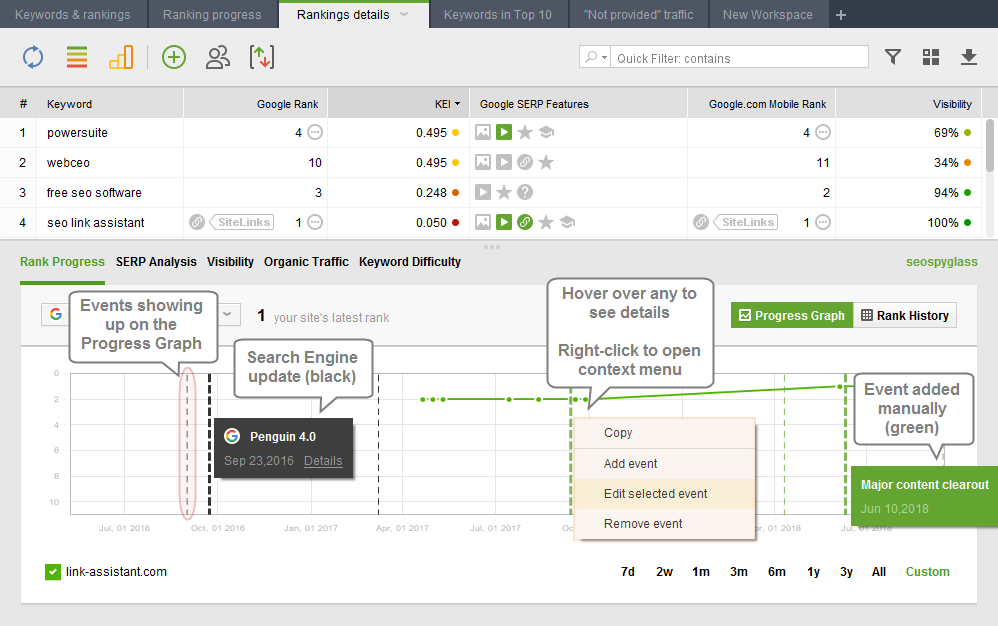Screen dimensions: 998x626
Task: Open the competitors people icon
Action: (x=218, y=57)
